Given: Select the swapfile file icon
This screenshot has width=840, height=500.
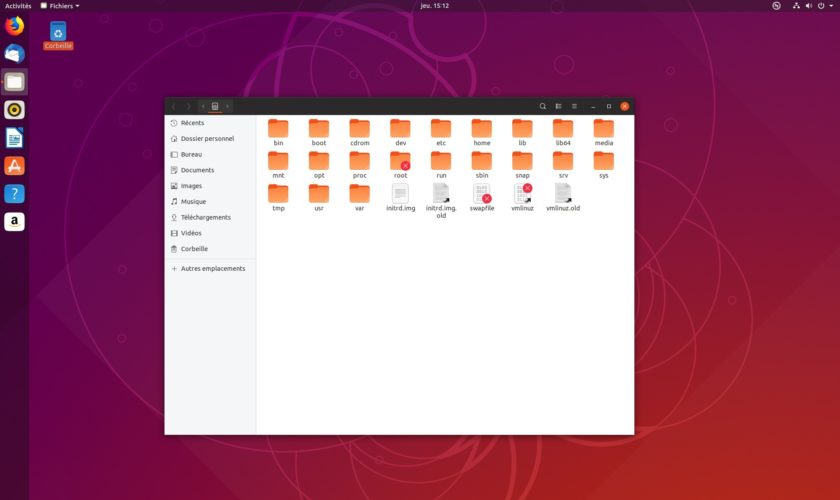Looking at the screenshot, I should point(482,194).
